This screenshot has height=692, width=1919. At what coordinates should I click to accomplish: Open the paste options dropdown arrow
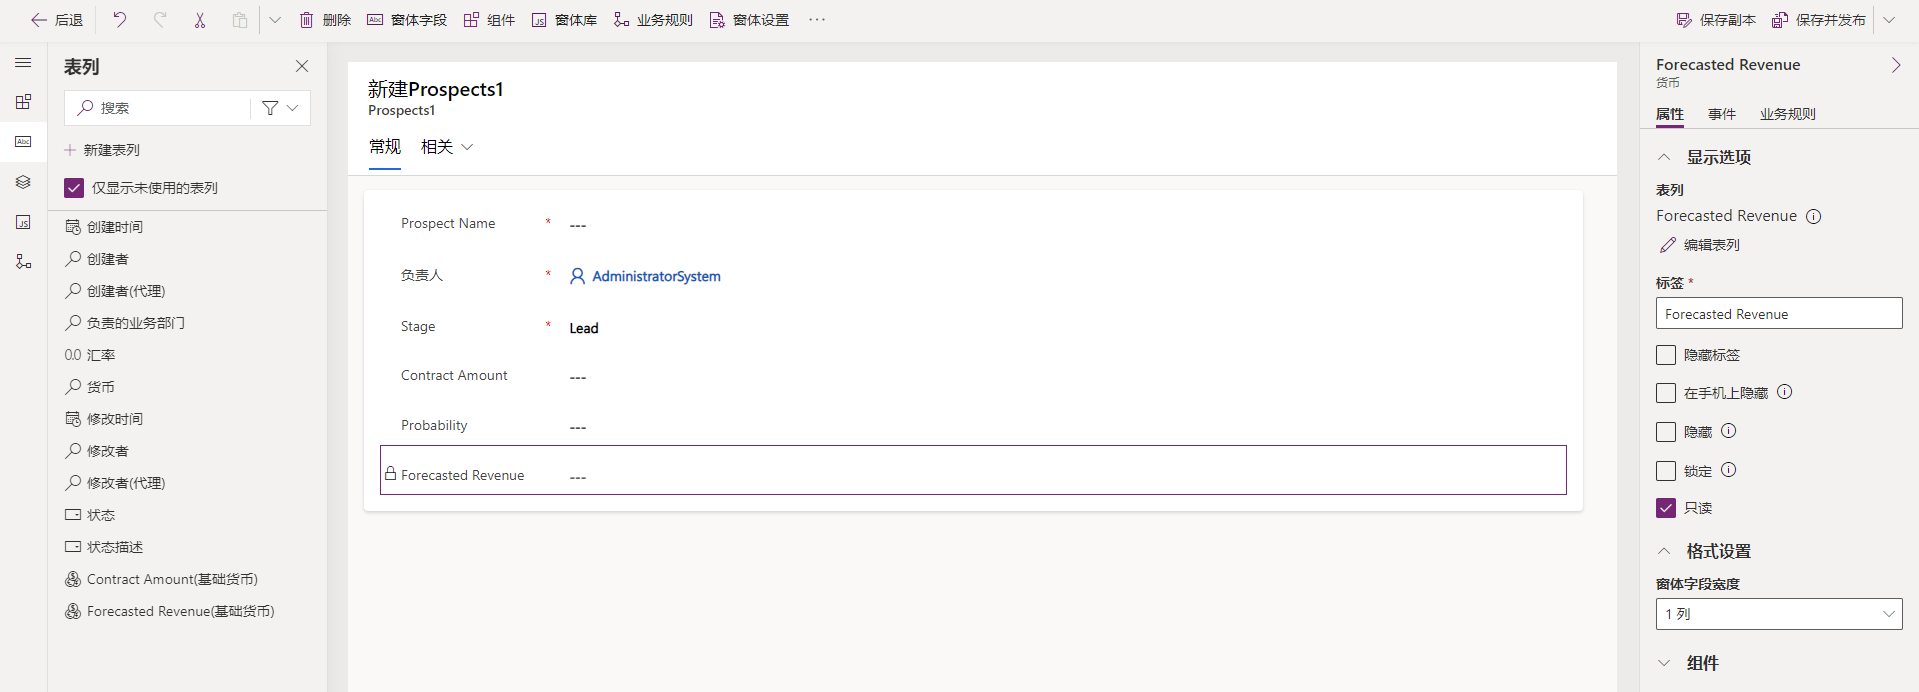pos(275,20)
